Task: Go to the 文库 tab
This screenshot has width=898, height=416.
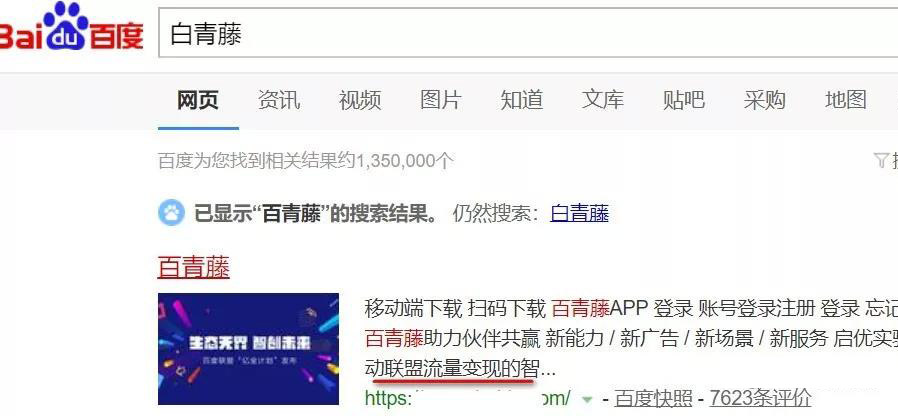Action: pyautogui.click(x=602, y=100)
